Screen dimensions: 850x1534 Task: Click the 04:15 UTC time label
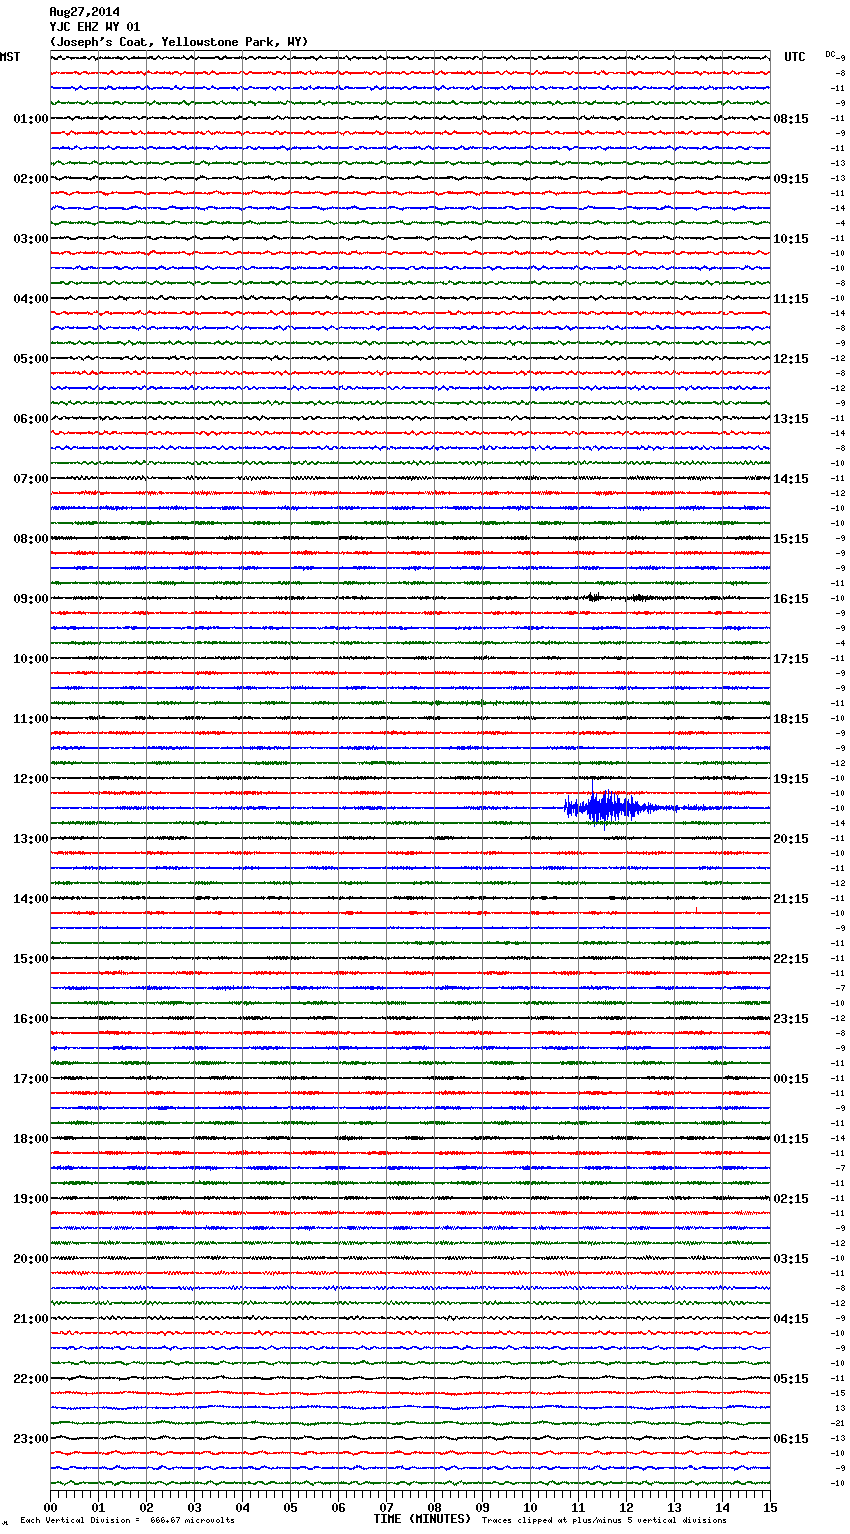[x=791, y=1319]
